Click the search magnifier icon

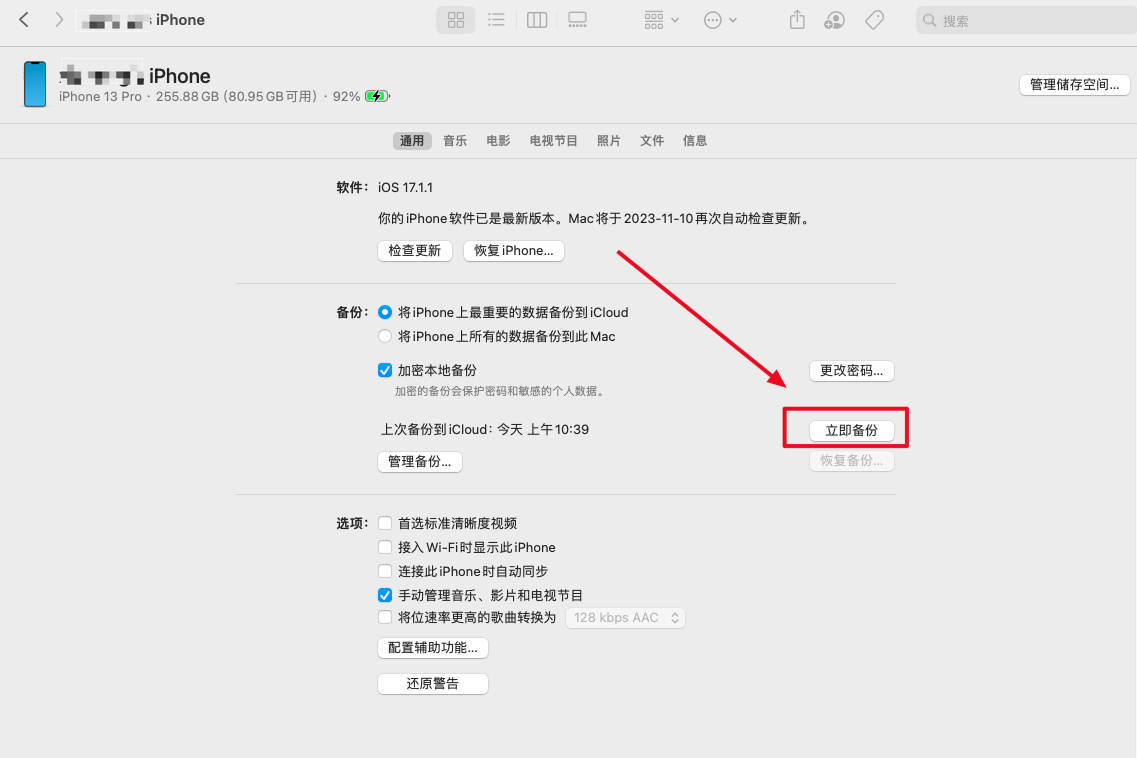point(929,20)
